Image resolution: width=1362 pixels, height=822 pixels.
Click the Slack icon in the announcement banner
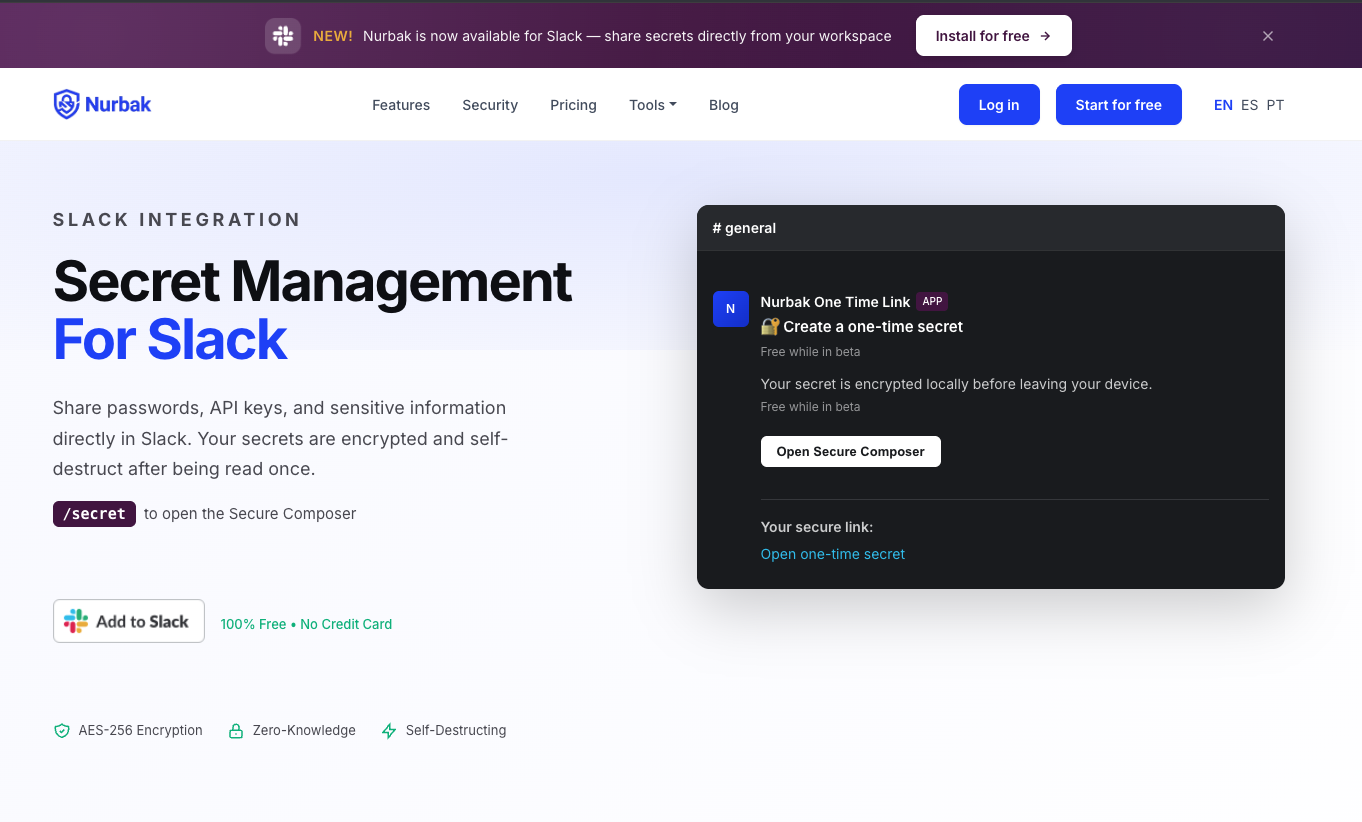[283, 36]
